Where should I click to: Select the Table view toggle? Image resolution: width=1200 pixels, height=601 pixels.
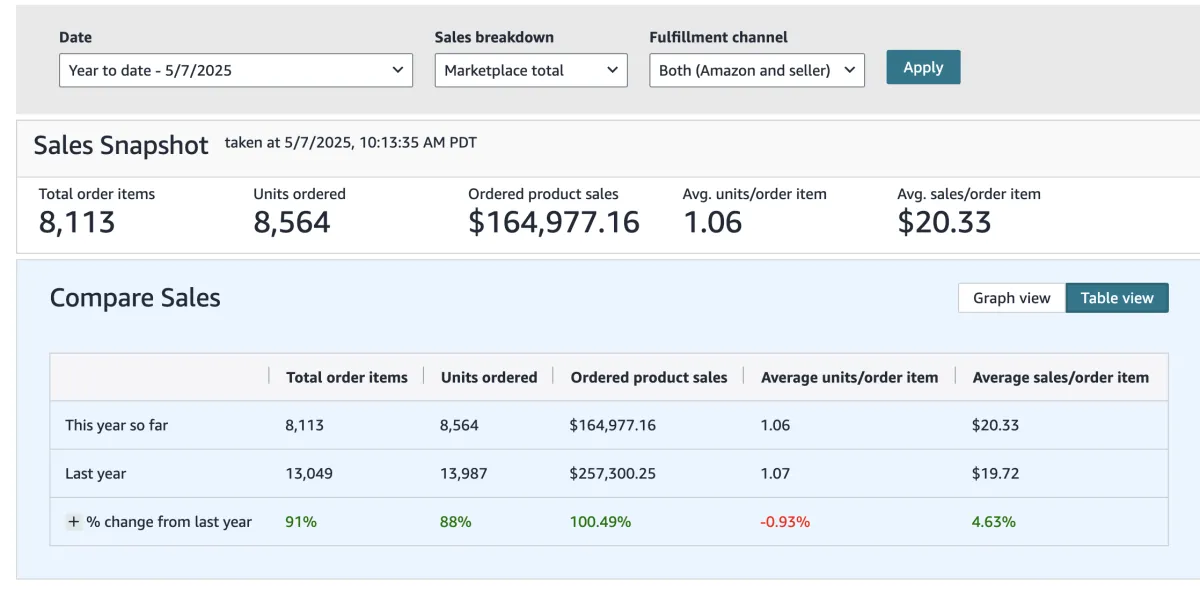1117,298
